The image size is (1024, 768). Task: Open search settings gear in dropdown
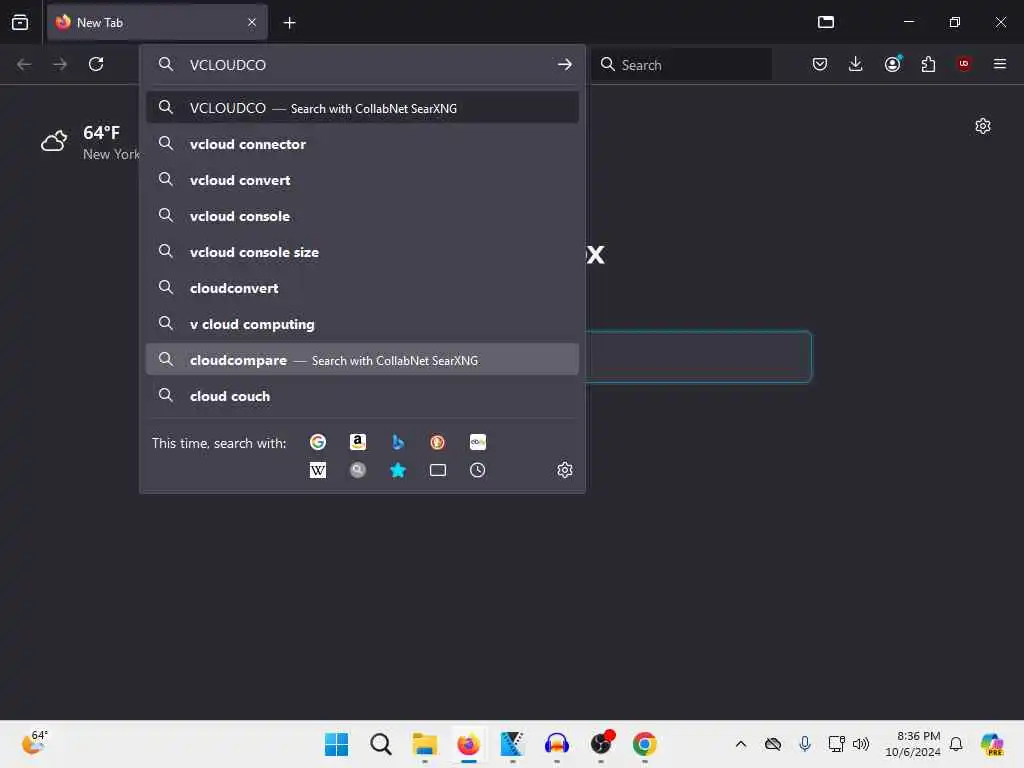tap(565, 470)
